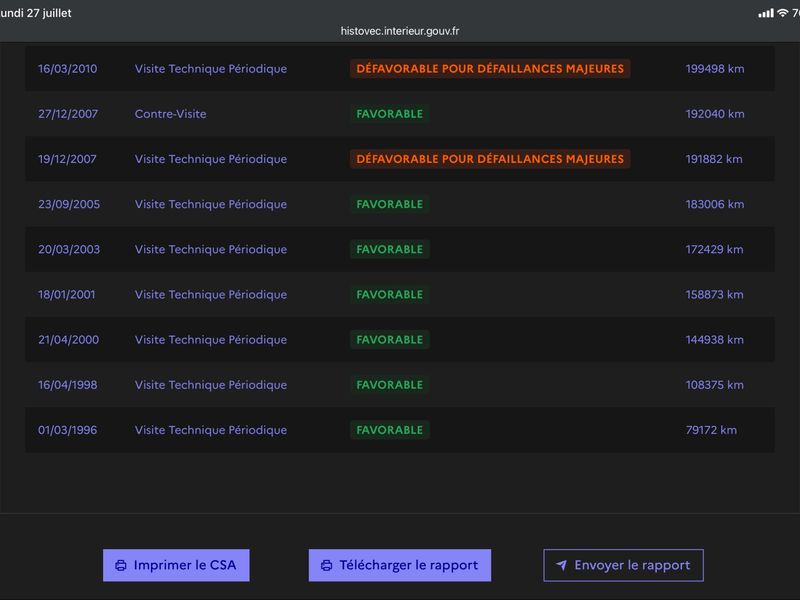Viewport: 800px width, 600px height.
Task: Click the printer icon in Télécharger le rapport
Action: (327, 565)
